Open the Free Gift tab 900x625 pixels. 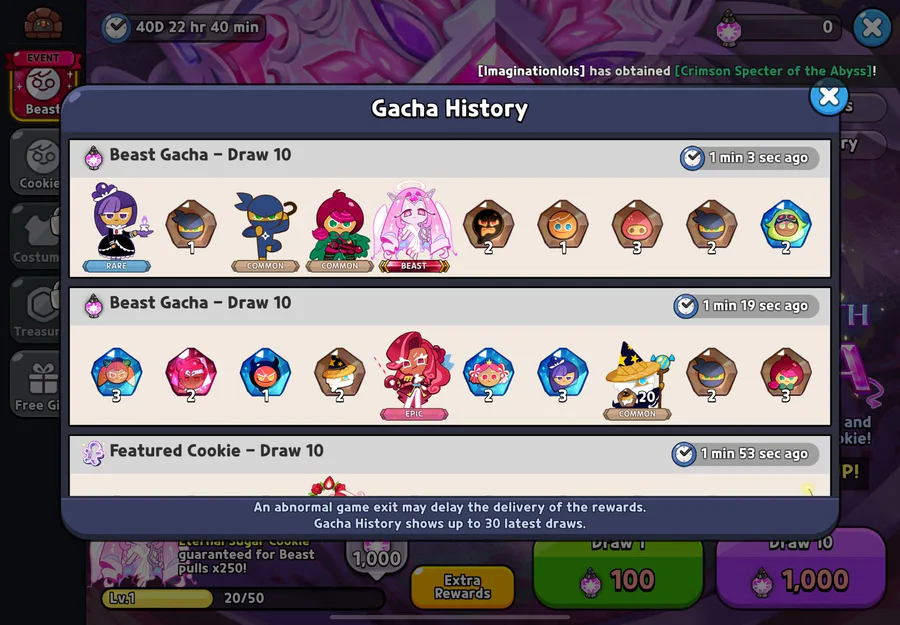pos(36,383)
